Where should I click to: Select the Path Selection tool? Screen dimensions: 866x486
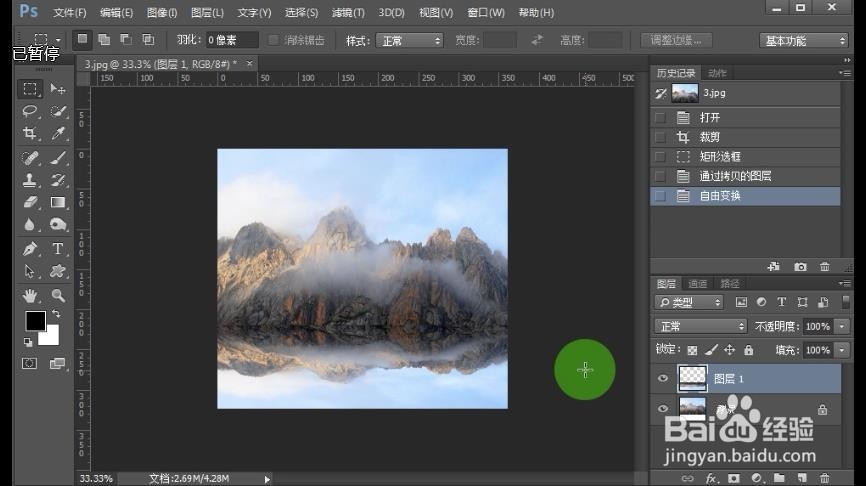pos(30,271)
